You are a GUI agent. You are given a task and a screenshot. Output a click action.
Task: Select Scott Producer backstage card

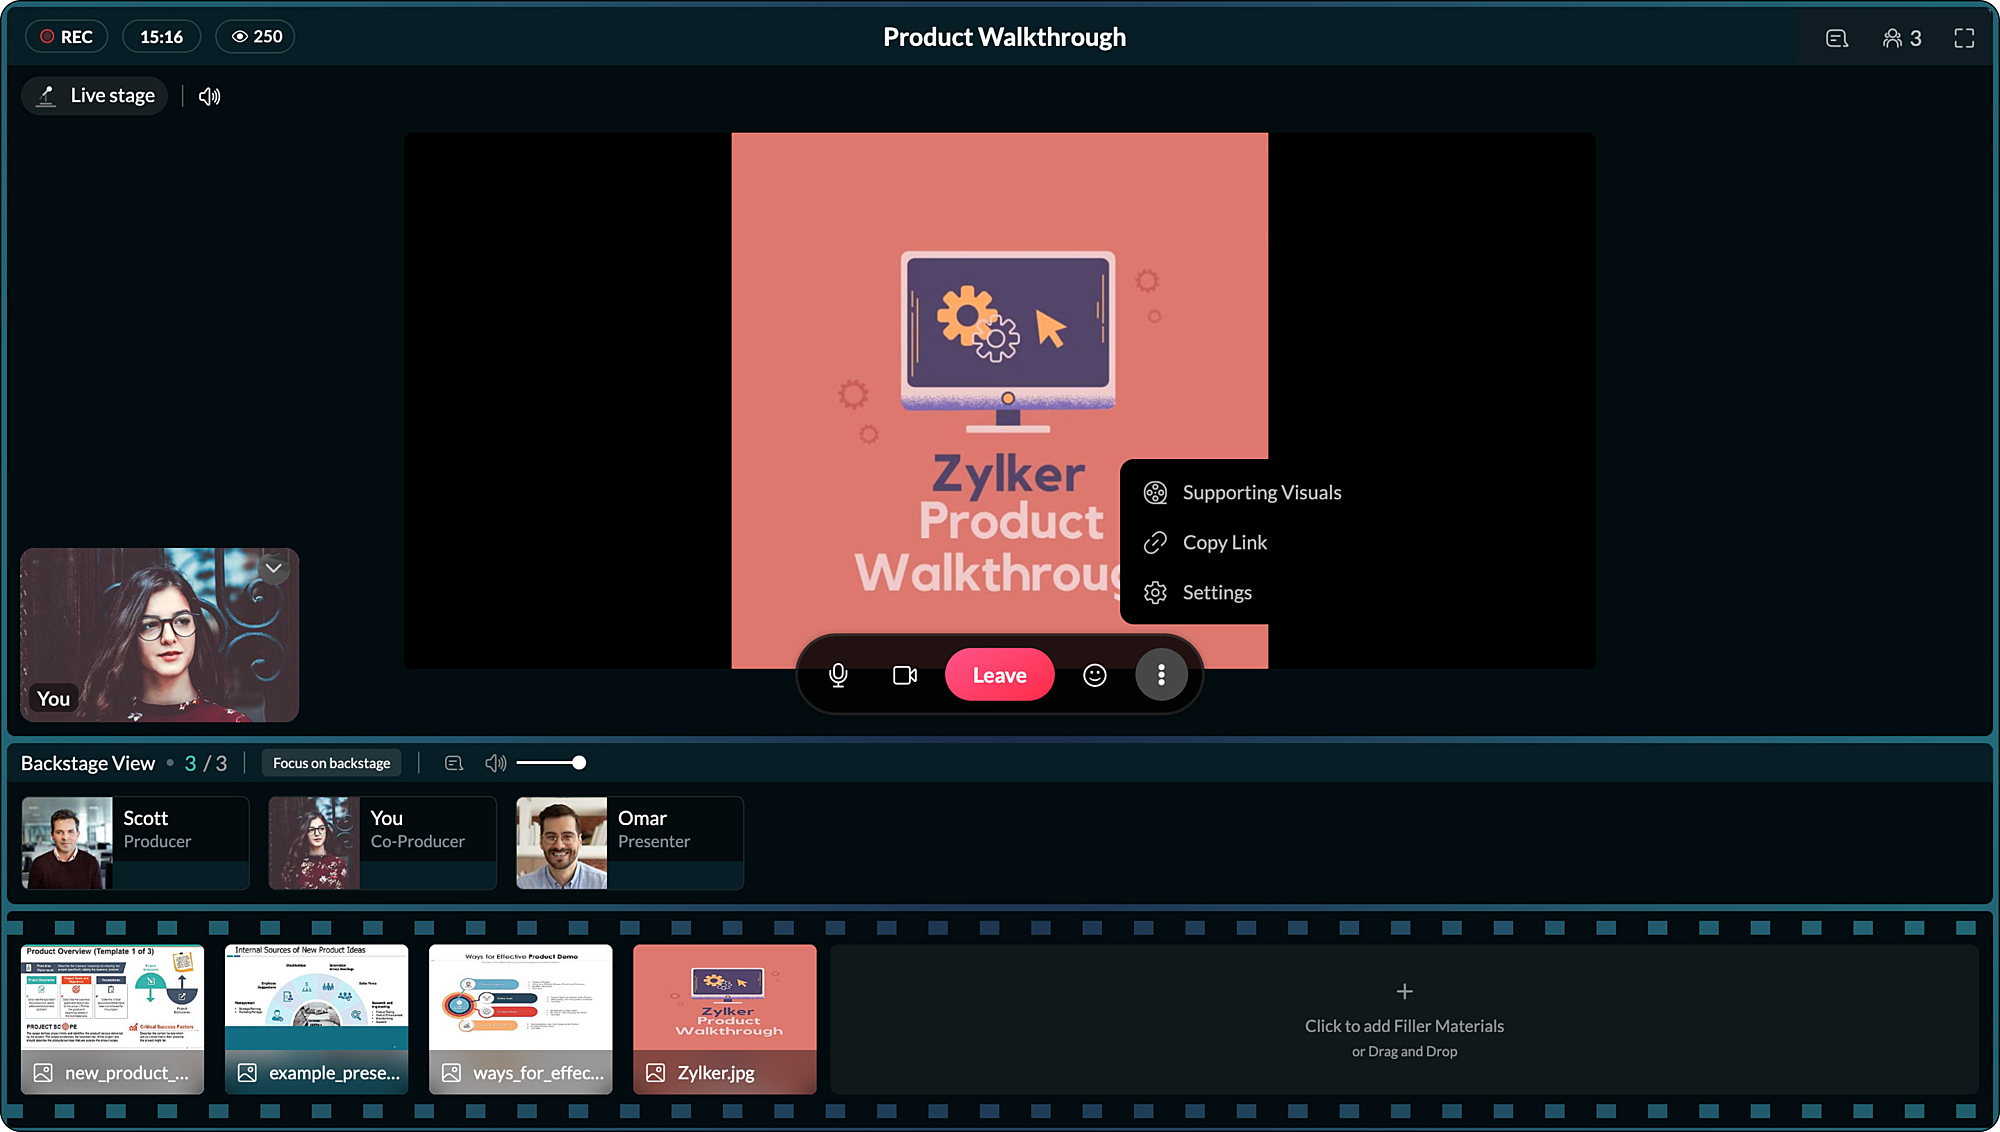point(135,843)
